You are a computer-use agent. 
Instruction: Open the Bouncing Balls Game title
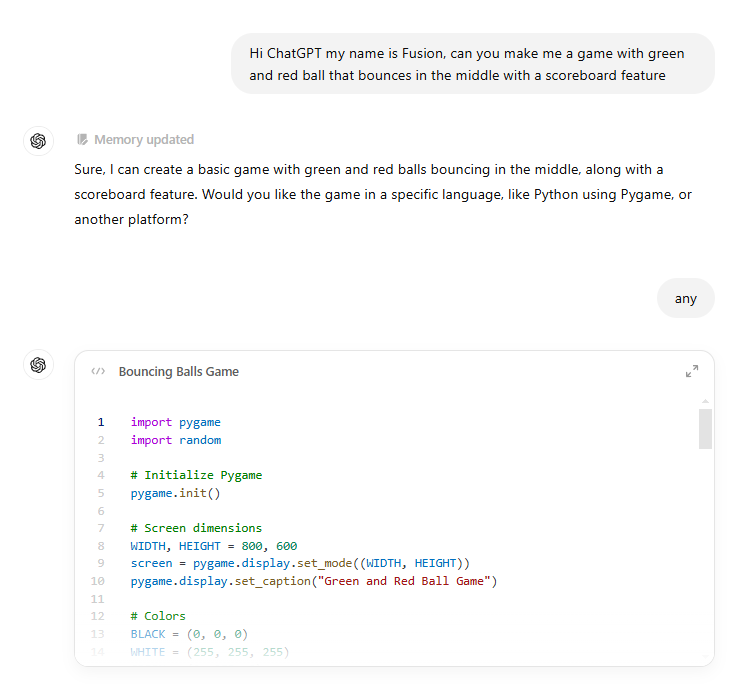point(179,371)
